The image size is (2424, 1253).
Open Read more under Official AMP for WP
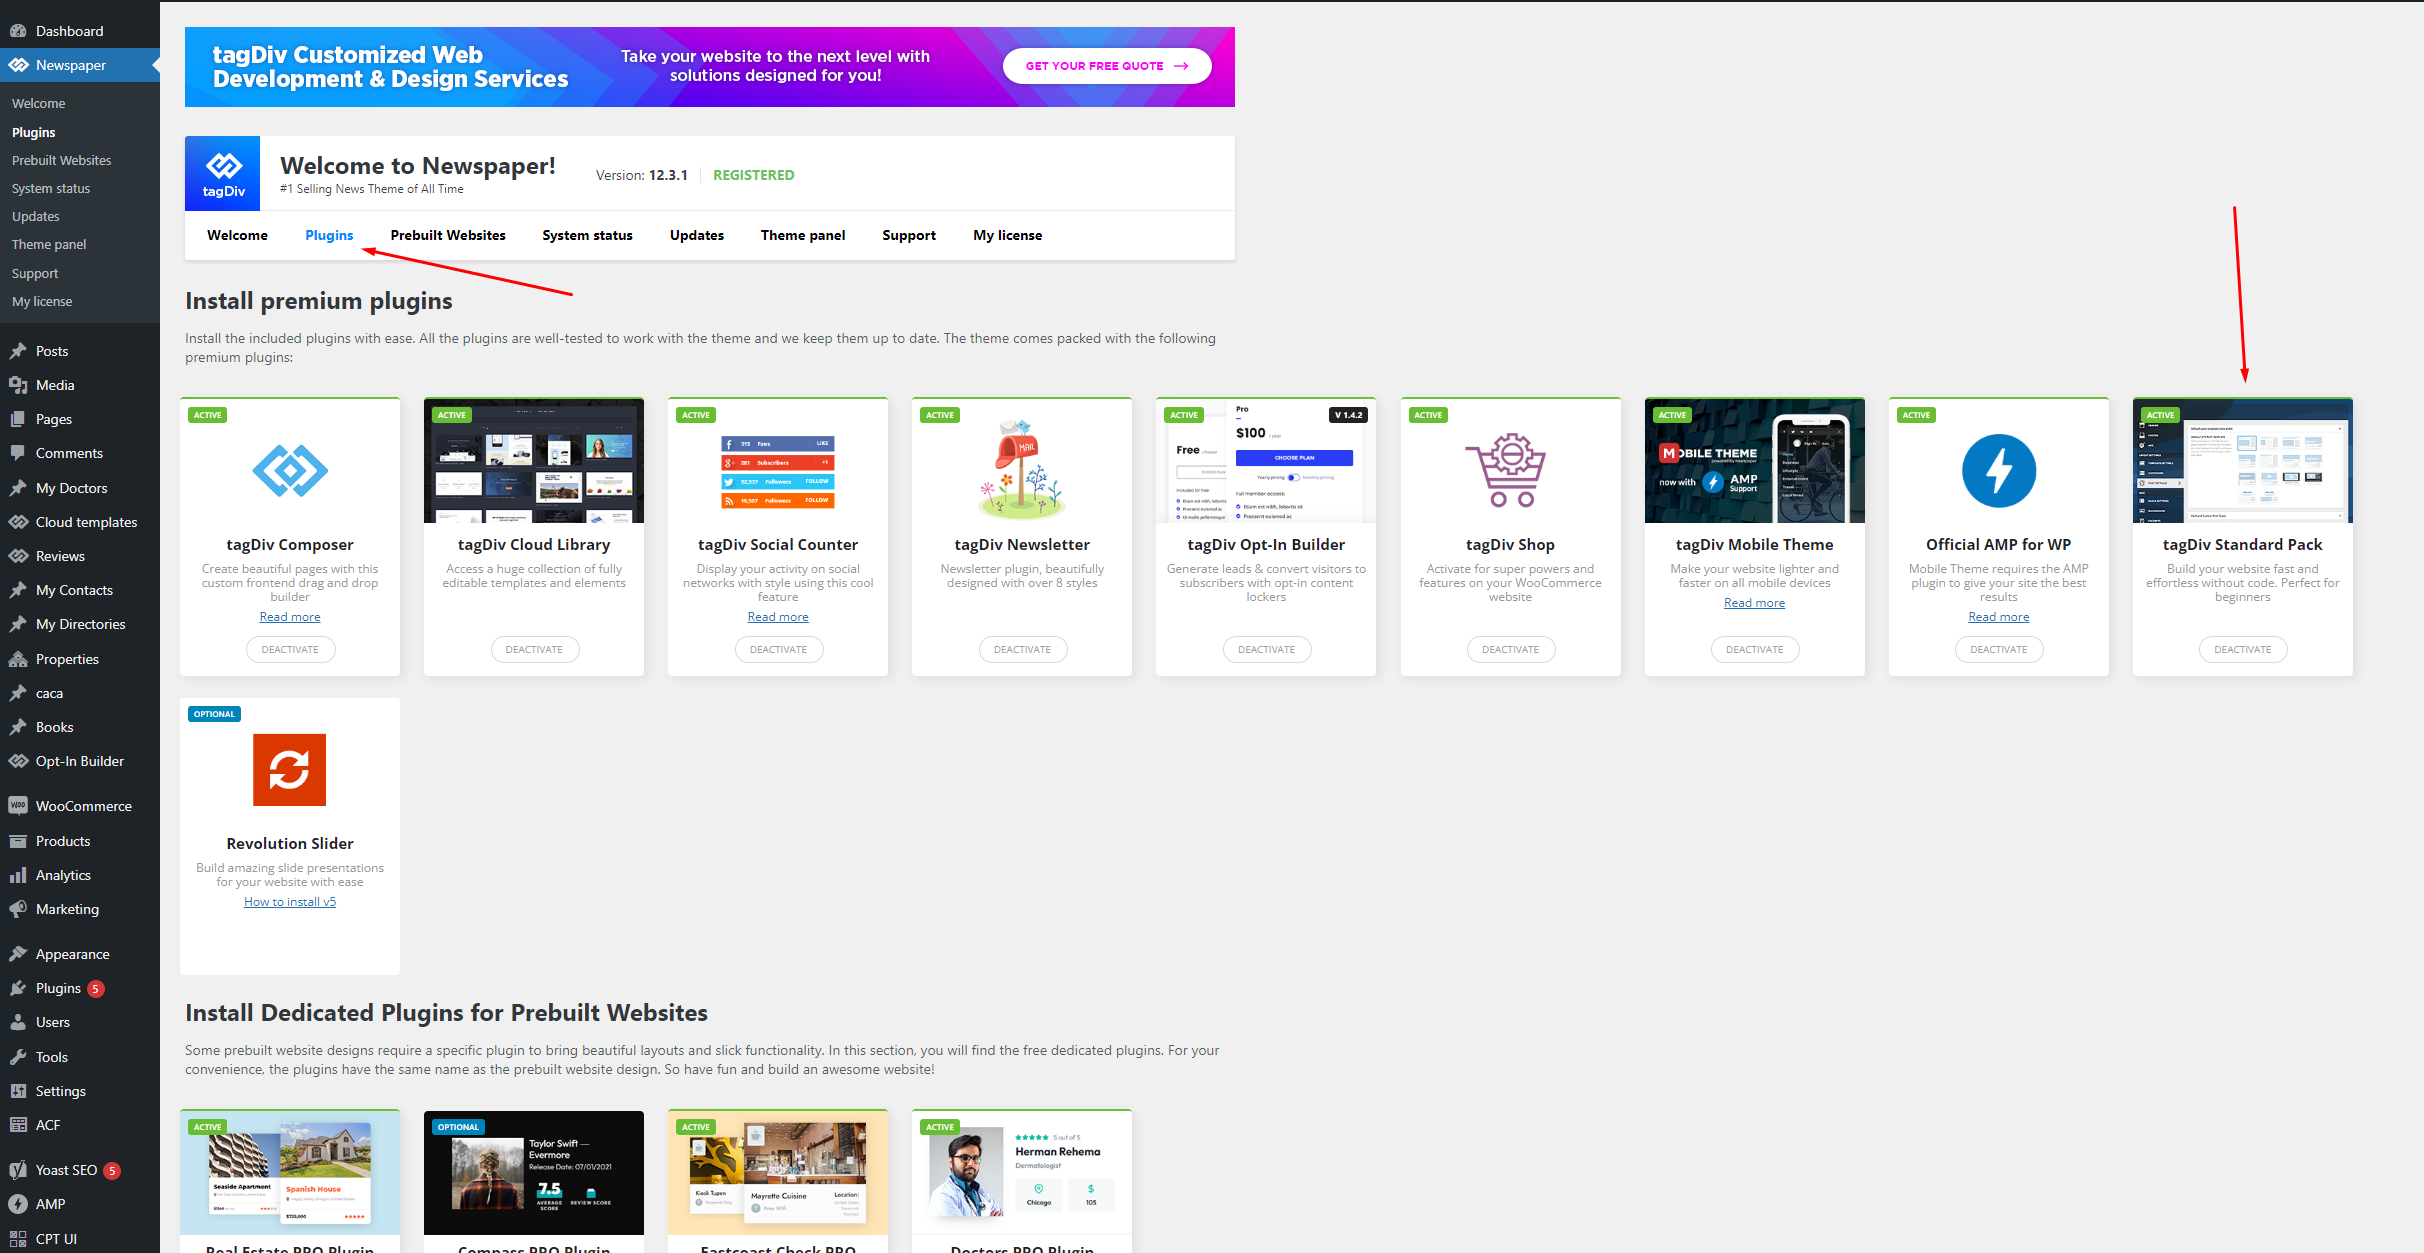pos(1999,617)
